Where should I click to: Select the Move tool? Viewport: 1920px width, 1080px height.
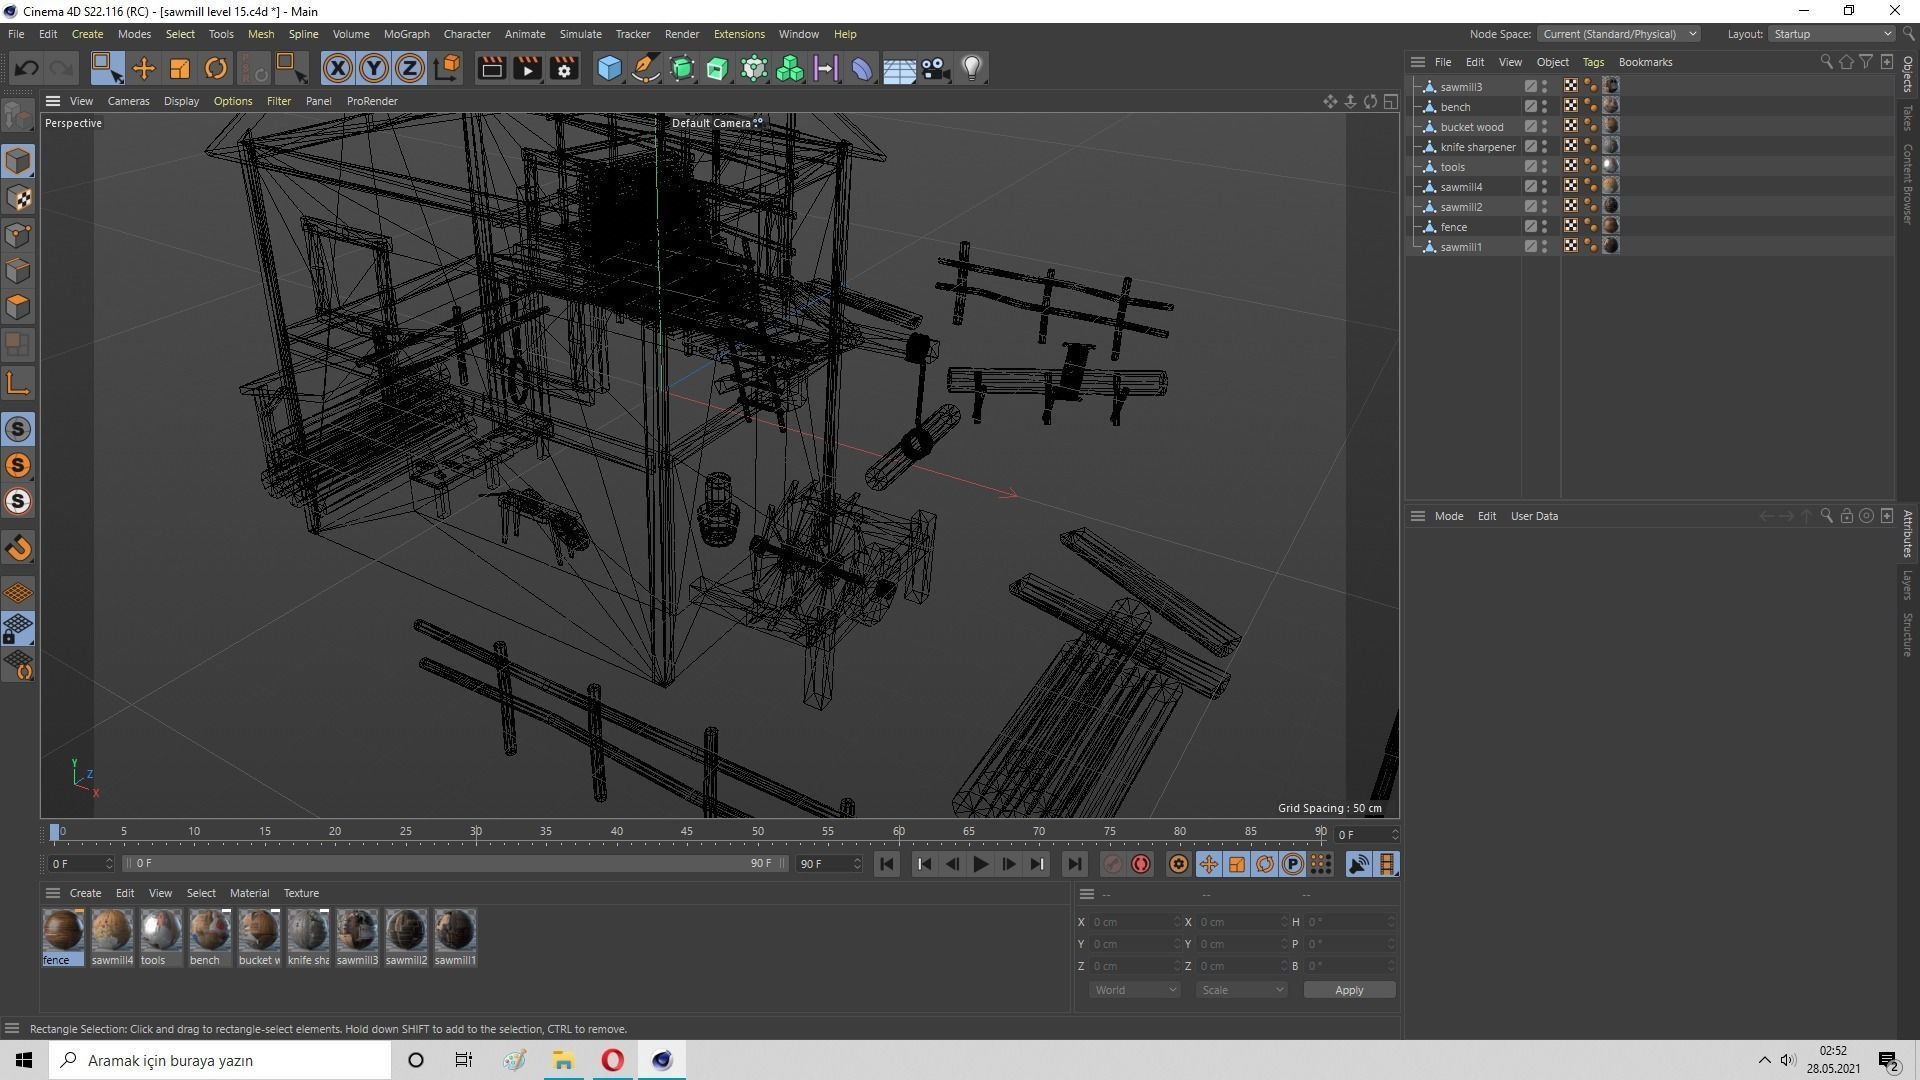(144, 68)
